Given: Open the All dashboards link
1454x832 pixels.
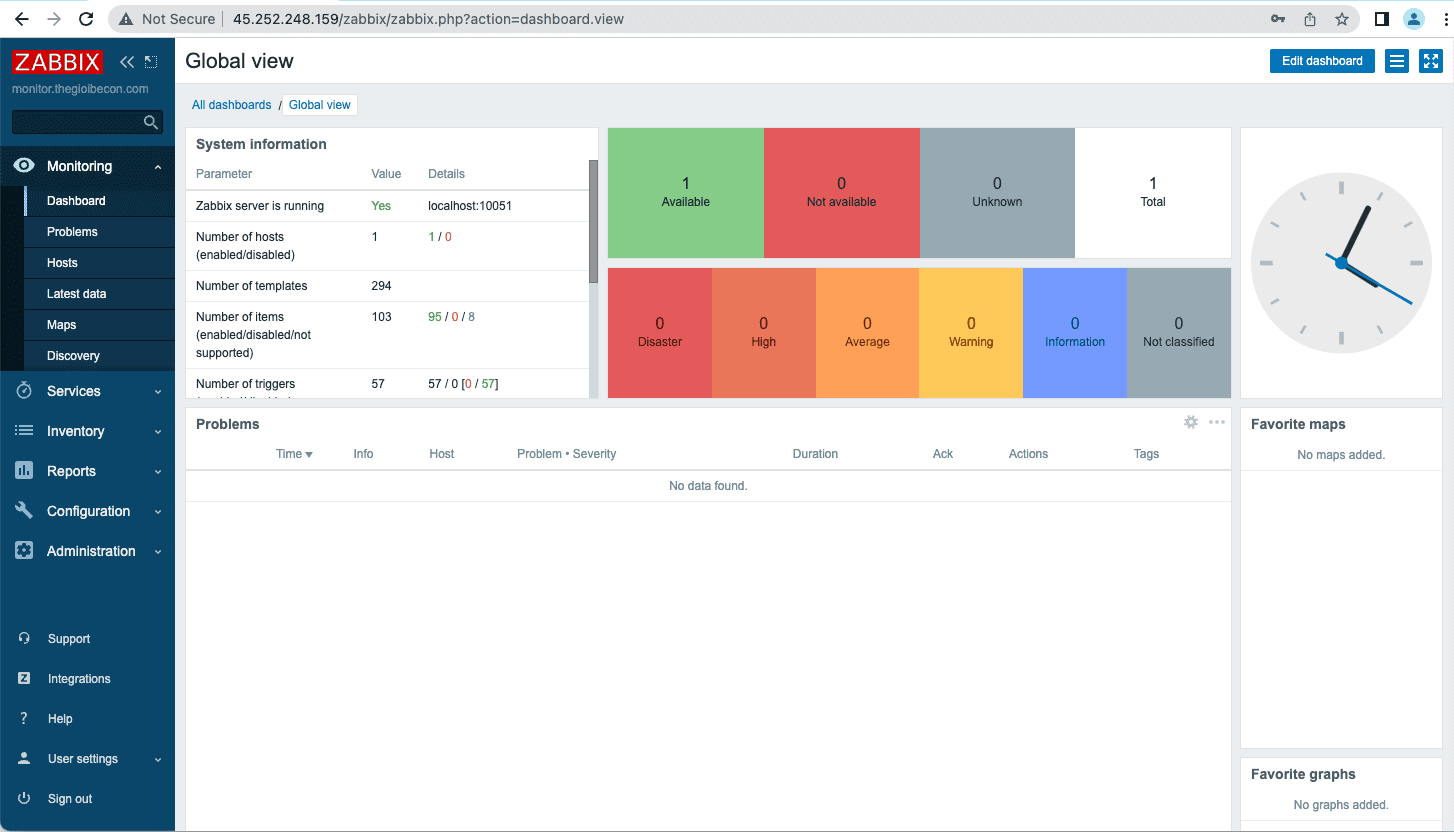Looking at the screenshot, I should click(x=232, y=104).
